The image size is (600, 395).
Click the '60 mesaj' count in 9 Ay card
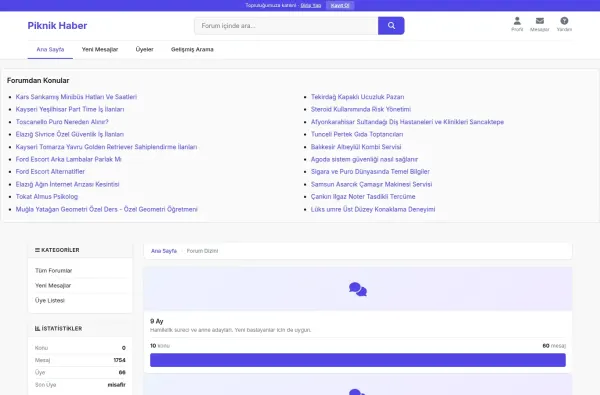[554, 346]
